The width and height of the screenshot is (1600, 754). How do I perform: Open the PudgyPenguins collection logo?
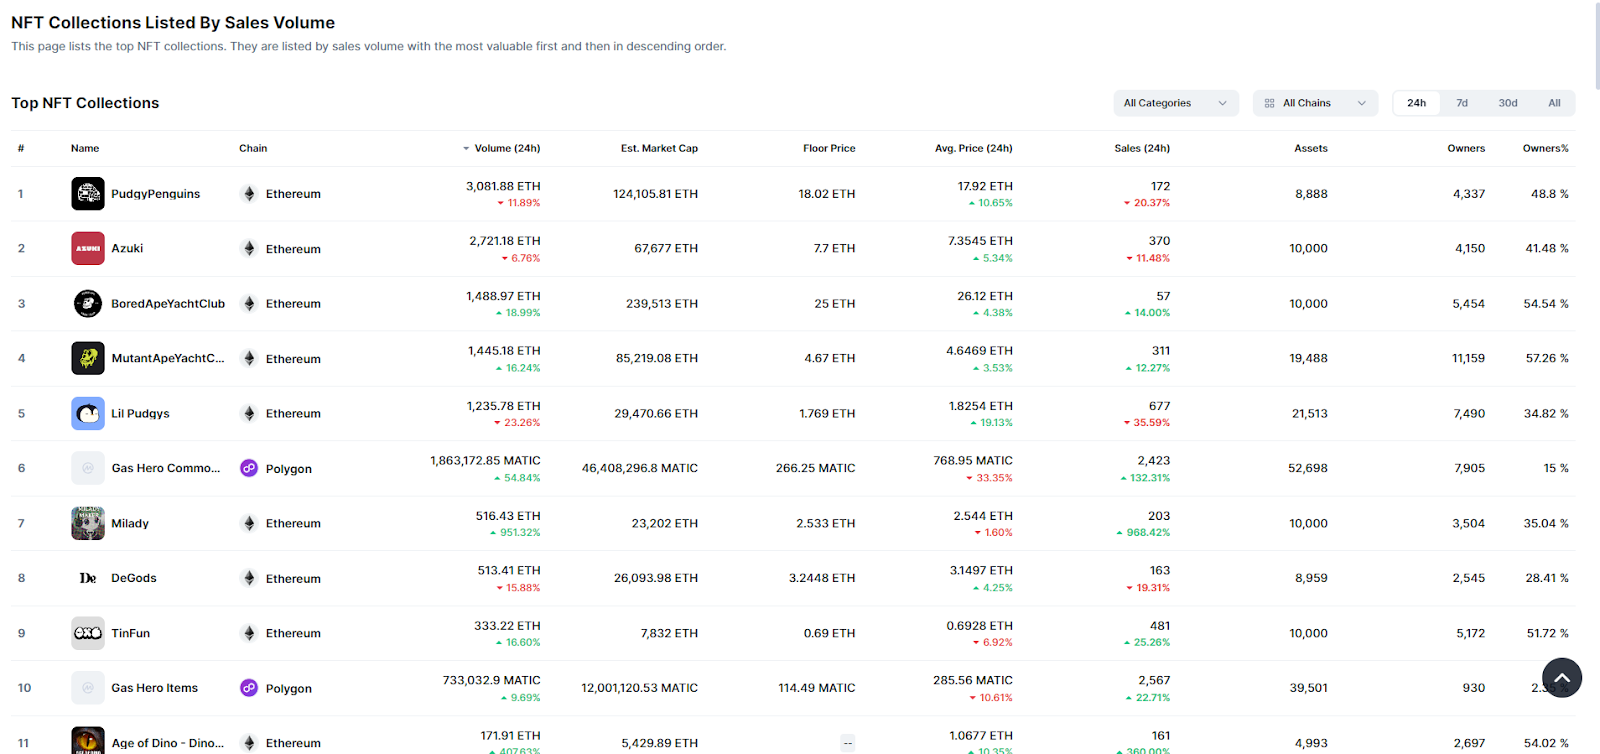point(88,193)
